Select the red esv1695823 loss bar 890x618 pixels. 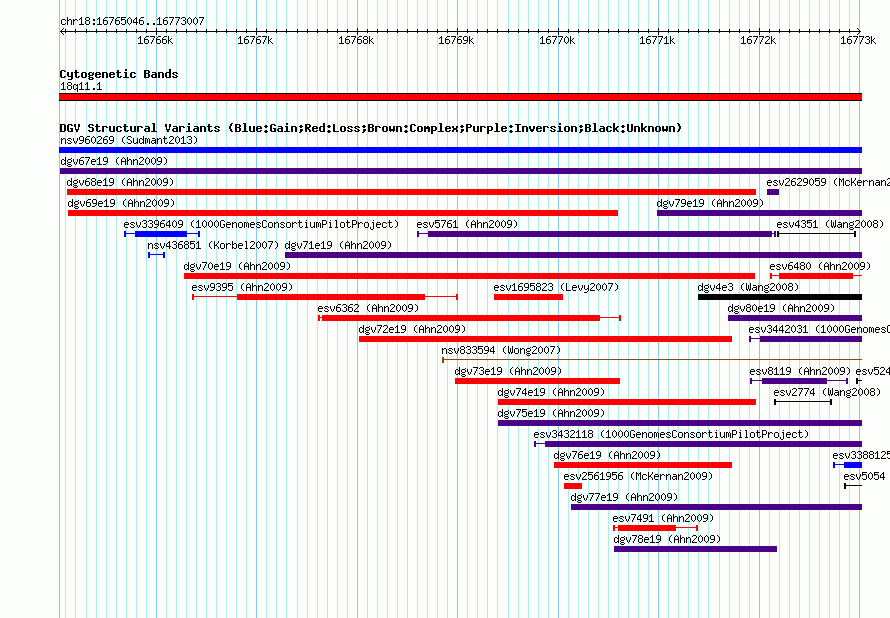point(528,297)
